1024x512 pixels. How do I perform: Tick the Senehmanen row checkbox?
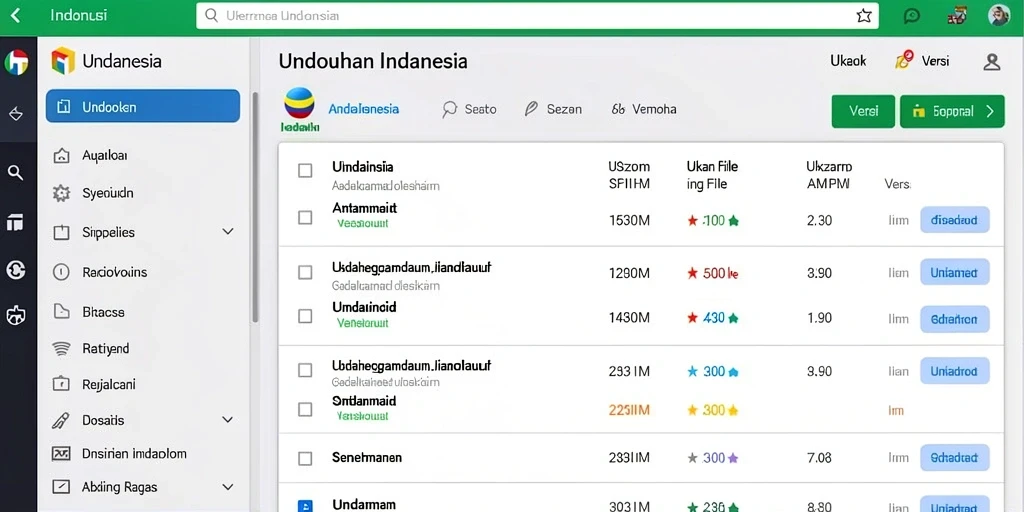pos(305,458)
